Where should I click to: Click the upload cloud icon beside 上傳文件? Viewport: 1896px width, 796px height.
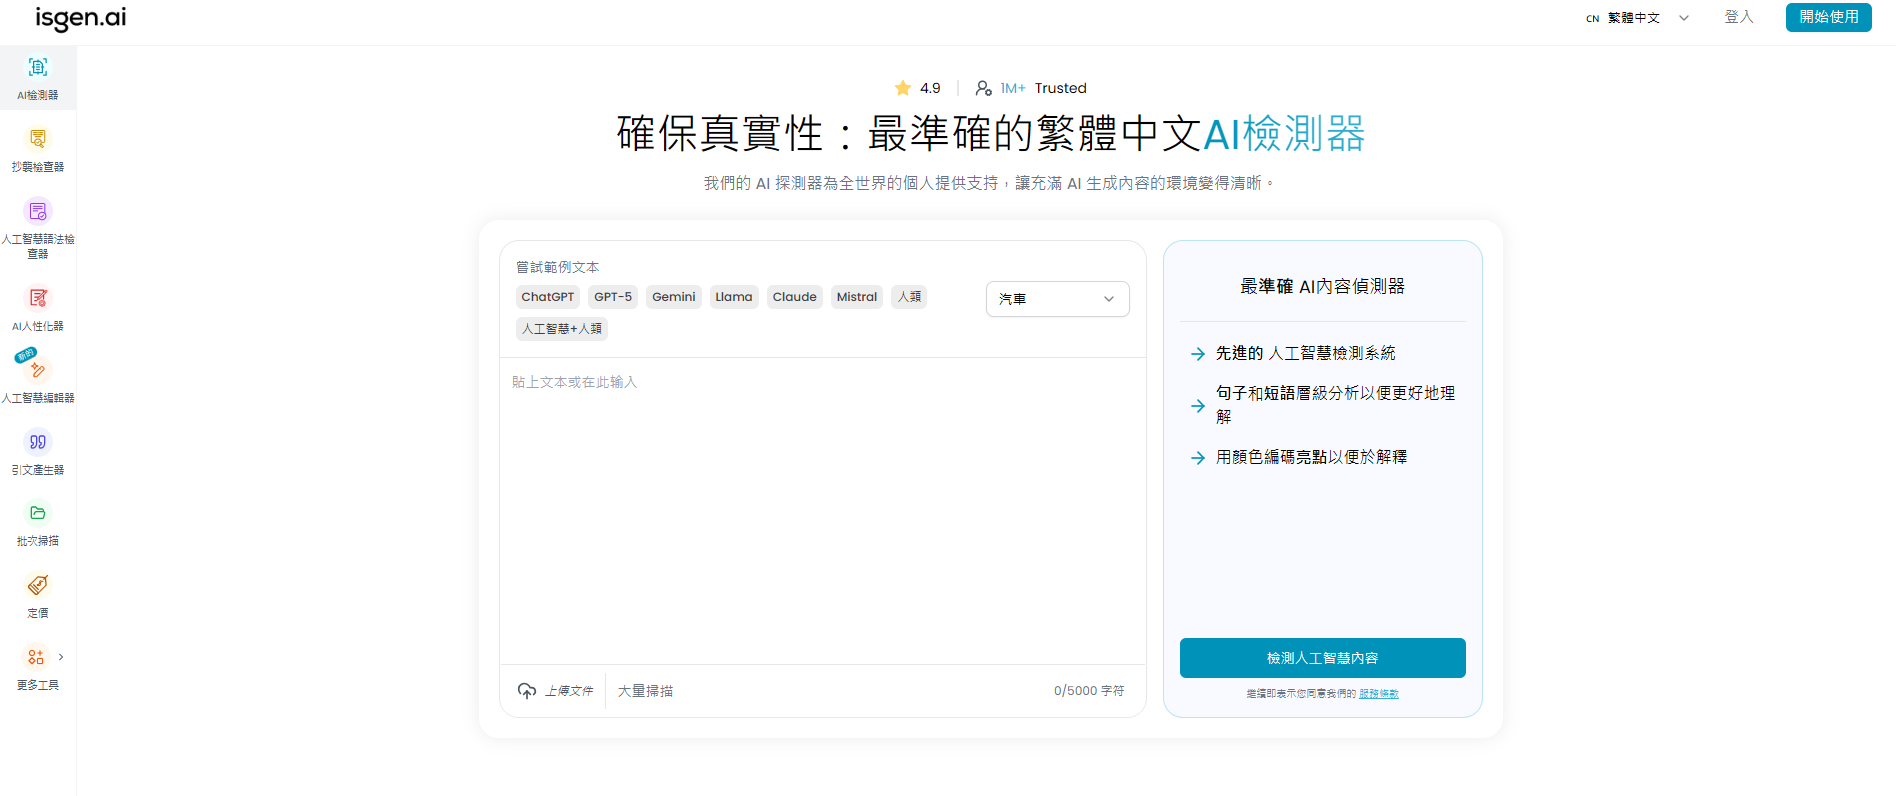point(527,691)
